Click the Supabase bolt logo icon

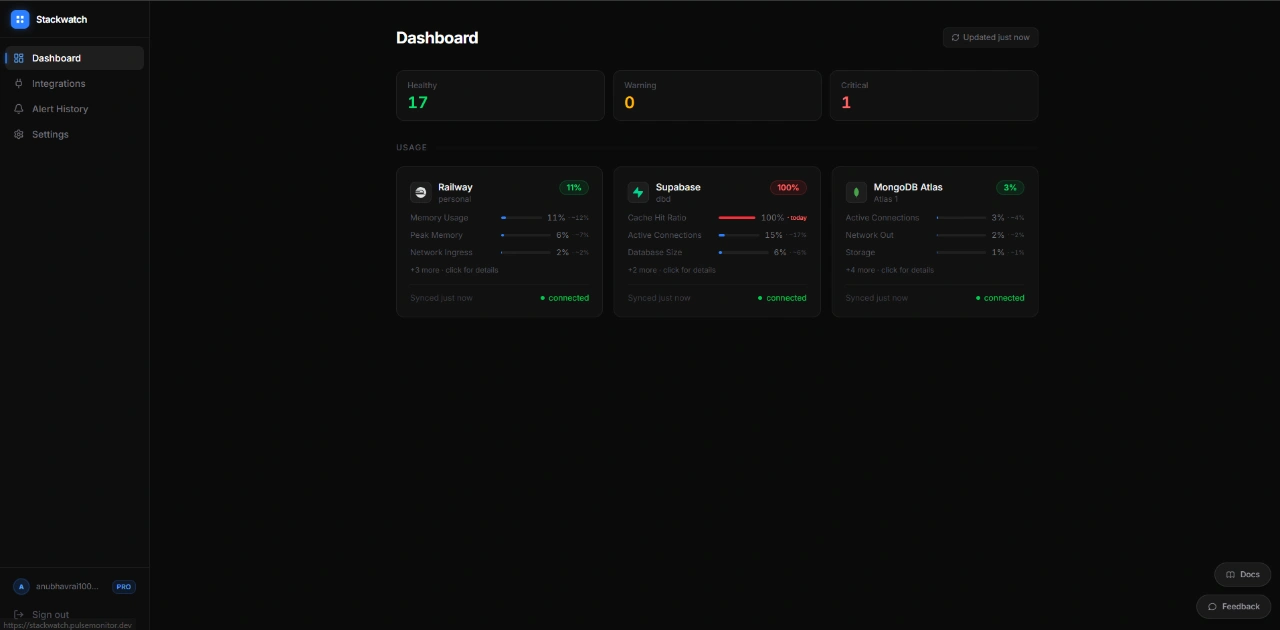point(638,192)
